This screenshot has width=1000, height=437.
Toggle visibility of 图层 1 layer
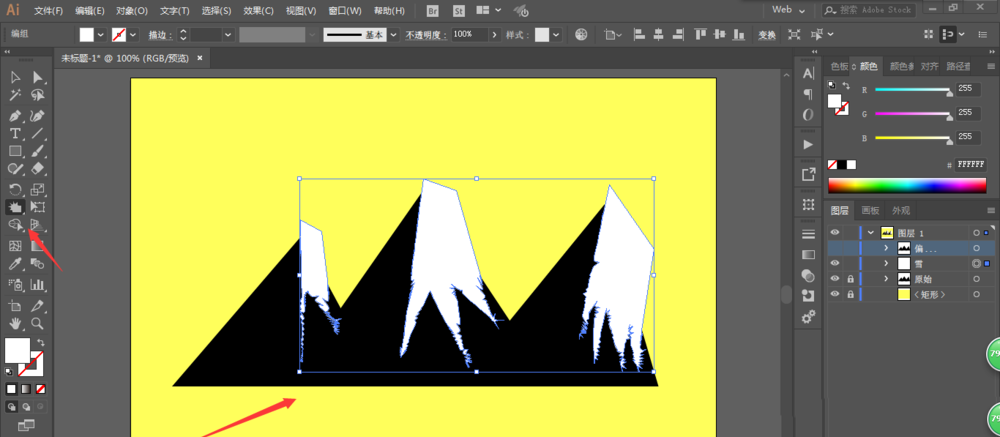[x=834, y=232]
